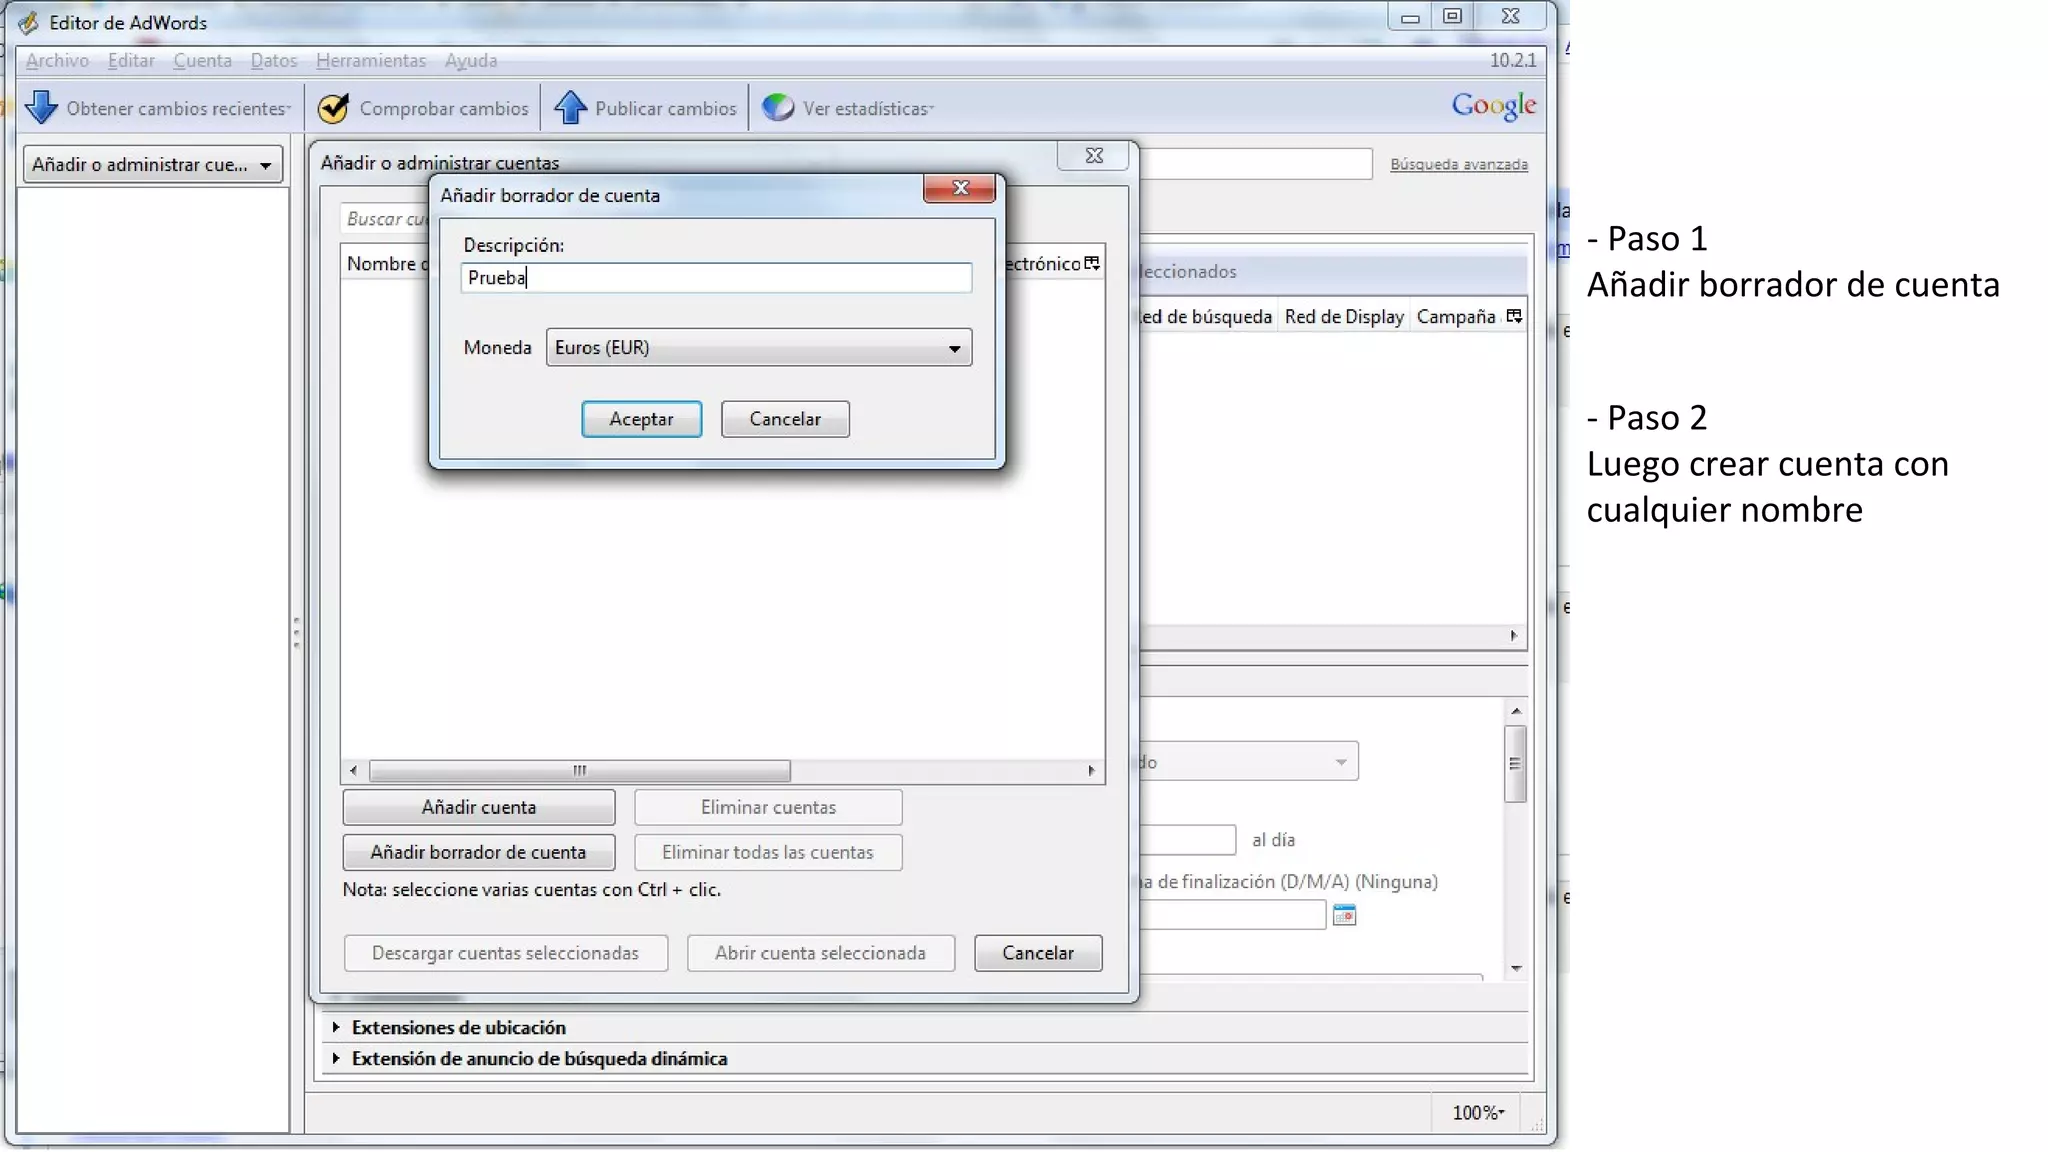Click the Publicar cambios up arrow icon
Image resolution: width=2048 pixels, height=1152 pixels.
click(570, 107)
